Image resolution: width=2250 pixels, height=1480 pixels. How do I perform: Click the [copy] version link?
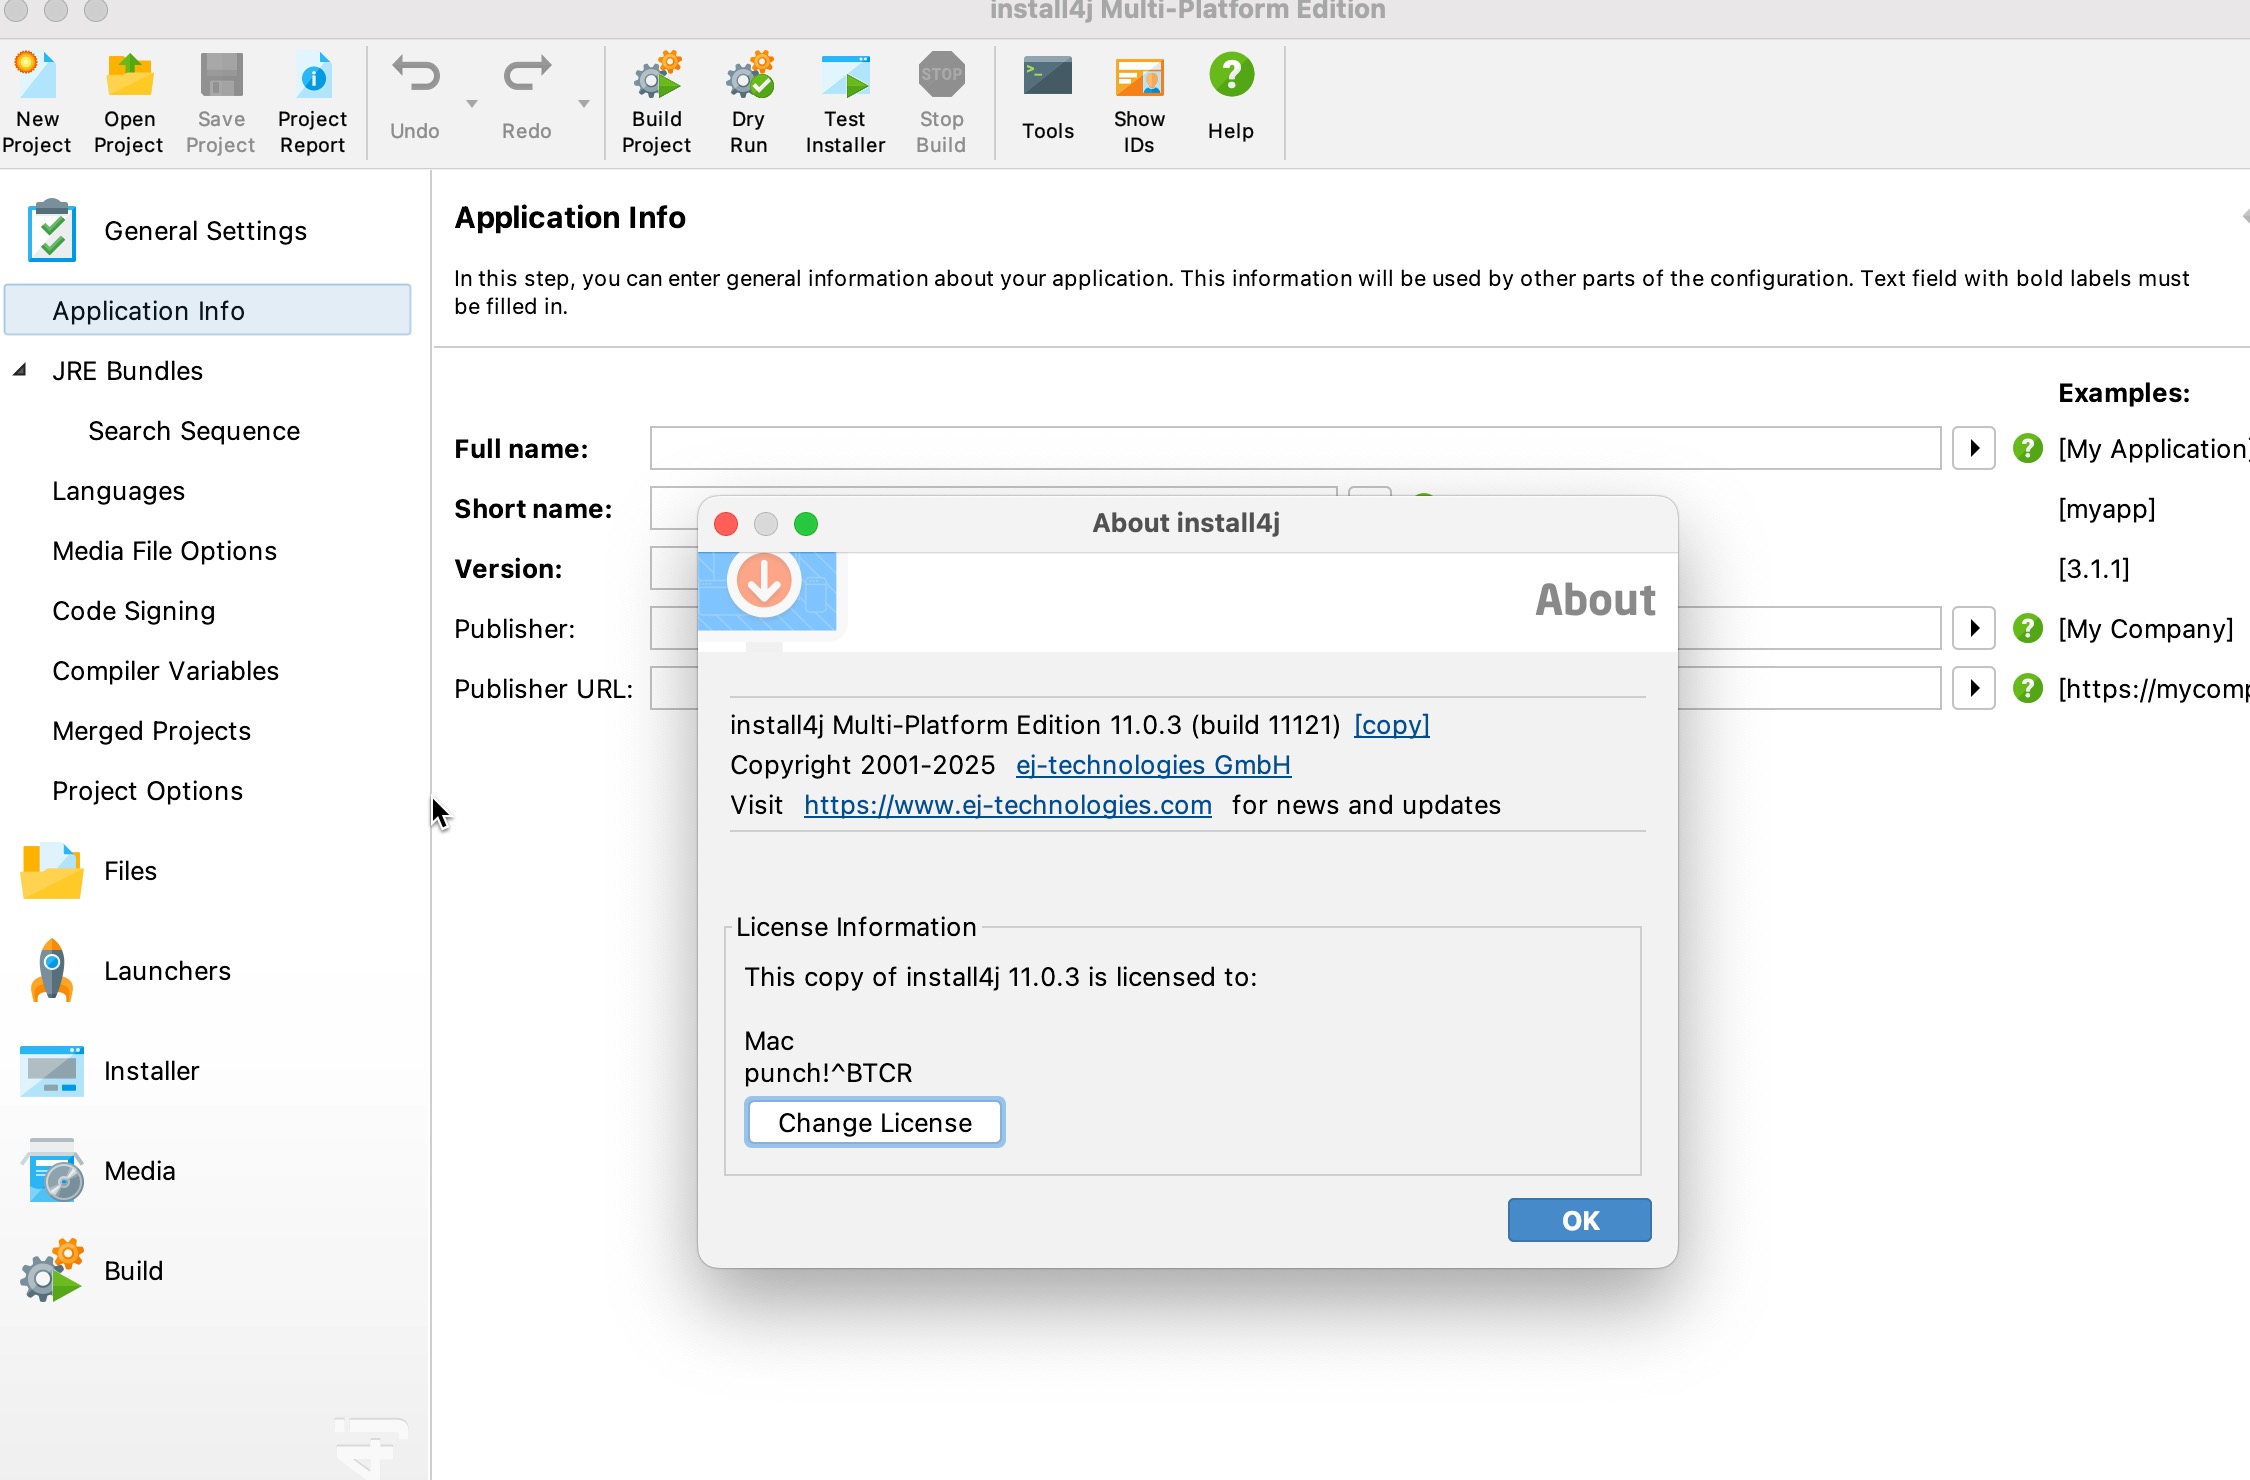point(1392,725)
